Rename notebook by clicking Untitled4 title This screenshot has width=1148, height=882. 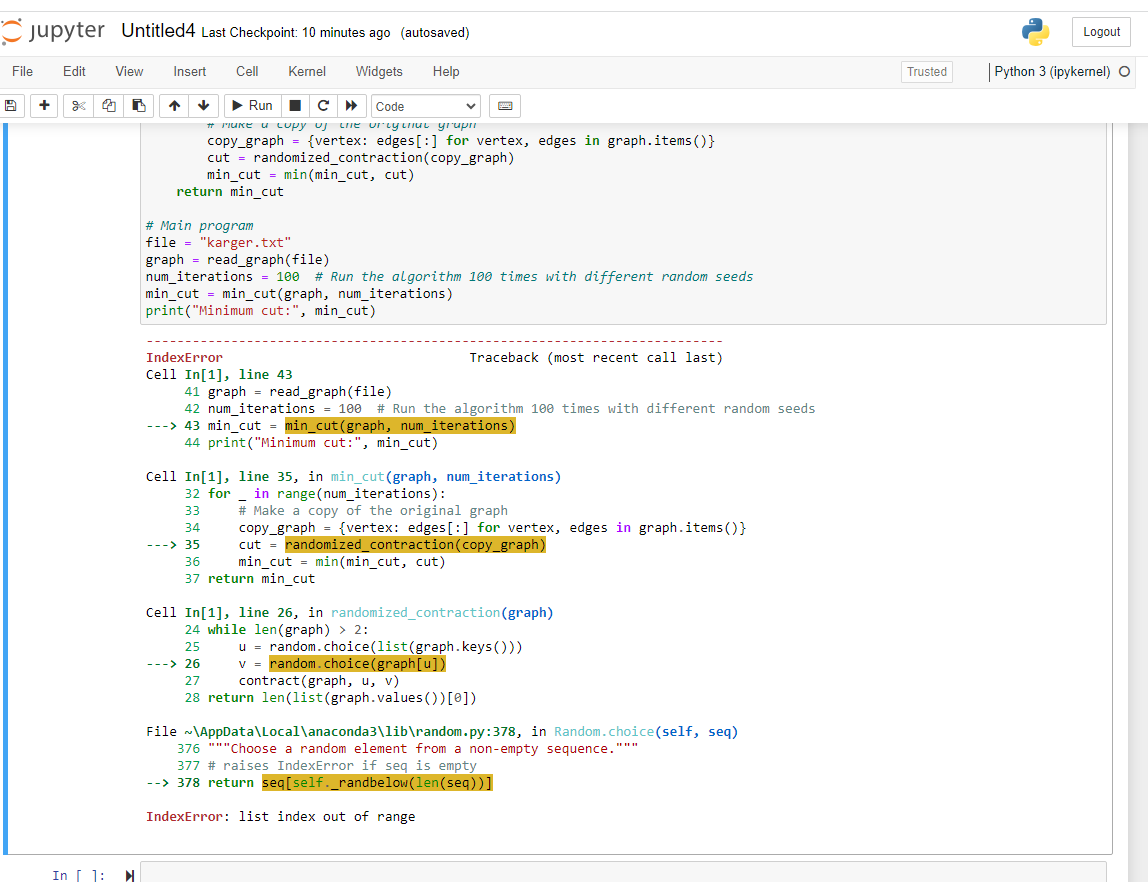(x=158, y=31)
